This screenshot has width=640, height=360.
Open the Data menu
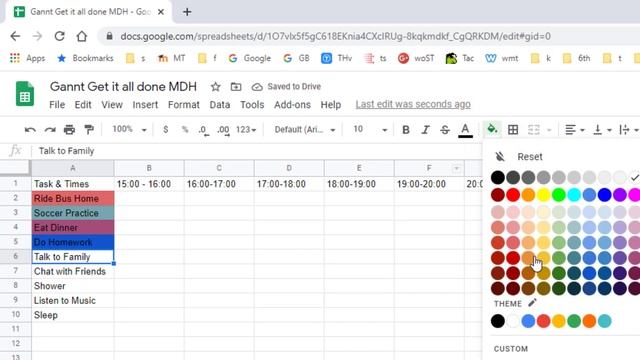click(x=220, y=105)
